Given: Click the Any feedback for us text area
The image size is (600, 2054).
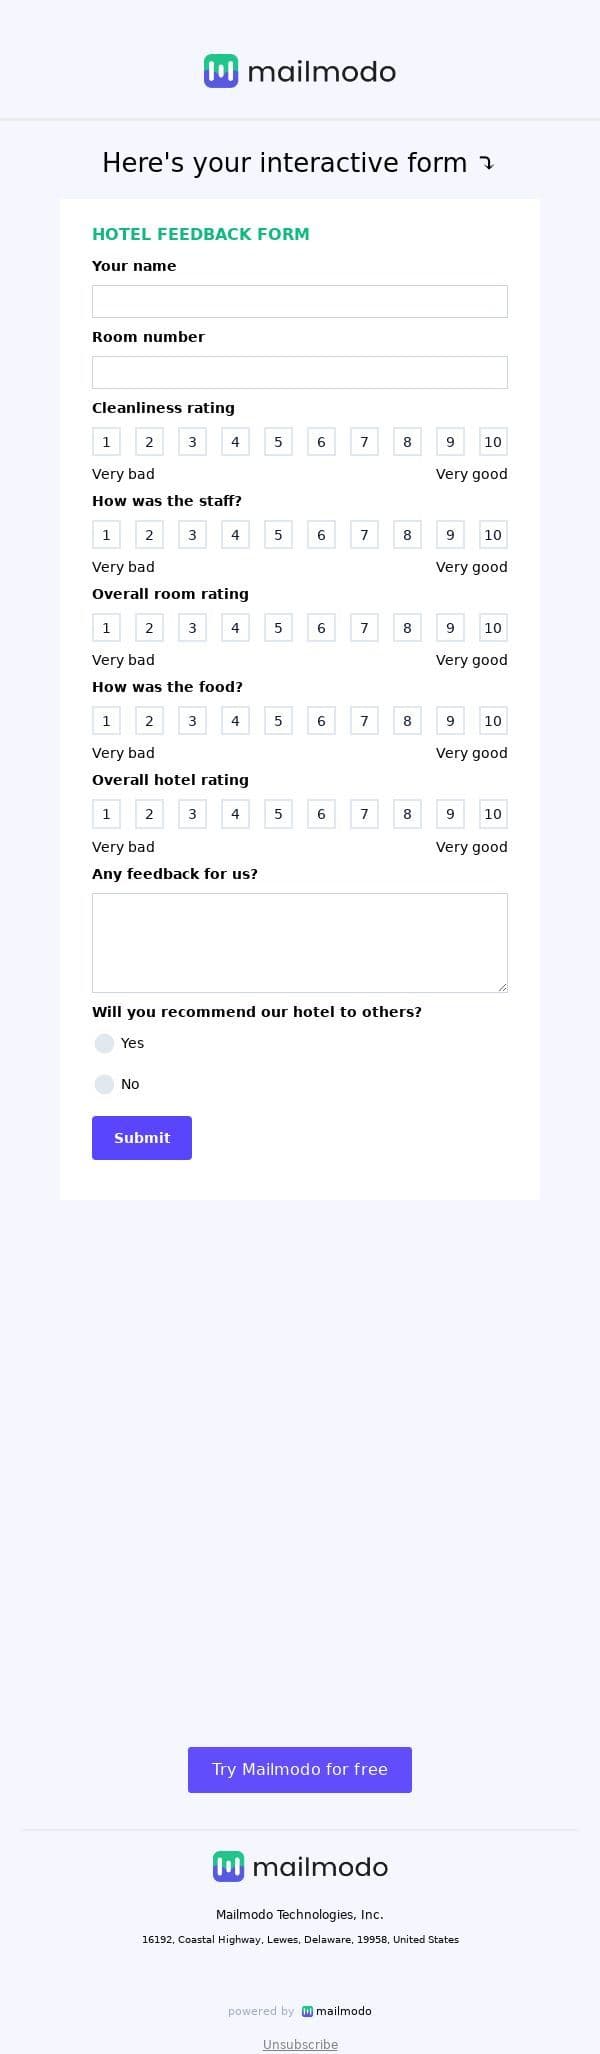Looking at the screenshot, I should tap(300, 943).
